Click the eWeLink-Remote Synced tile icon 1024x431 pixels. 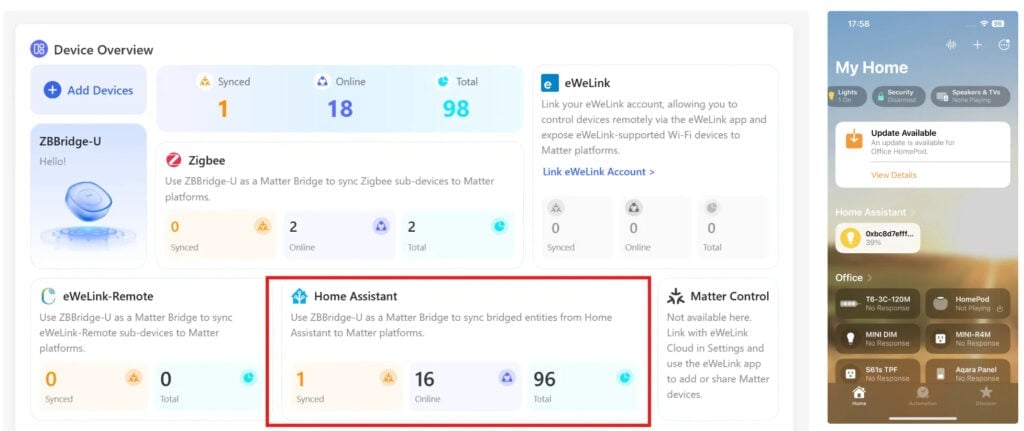[134, 377]
